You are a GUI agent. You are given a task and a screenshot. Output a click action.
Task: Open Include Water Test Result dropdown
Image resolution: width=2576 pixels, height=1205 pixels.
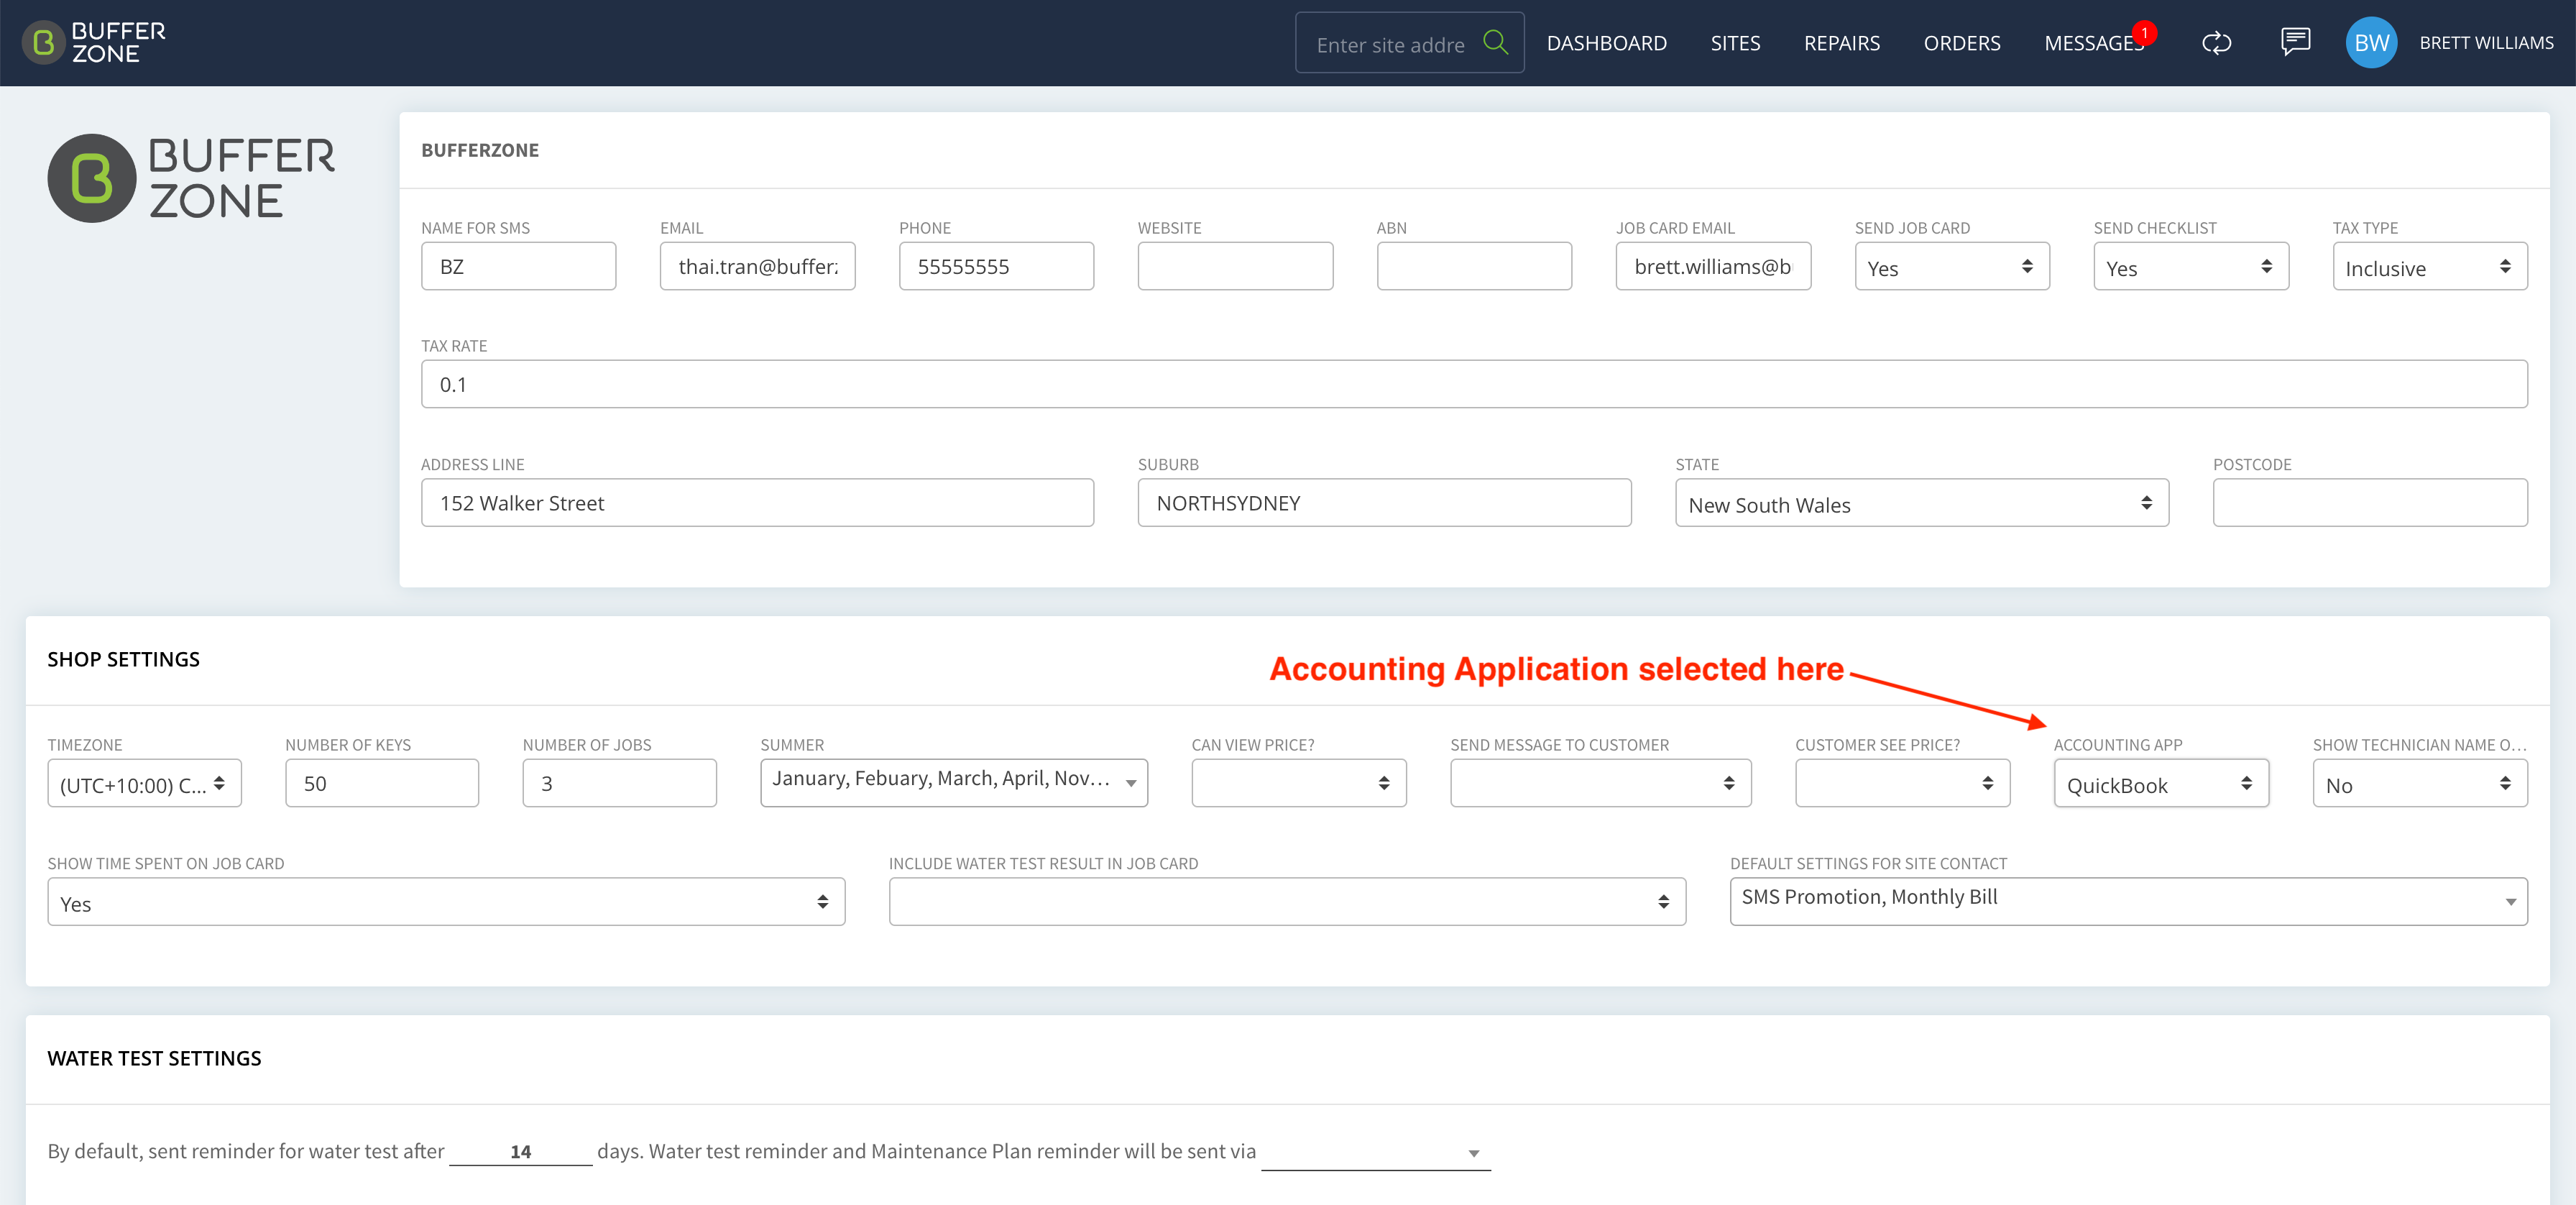(1287, 901)
